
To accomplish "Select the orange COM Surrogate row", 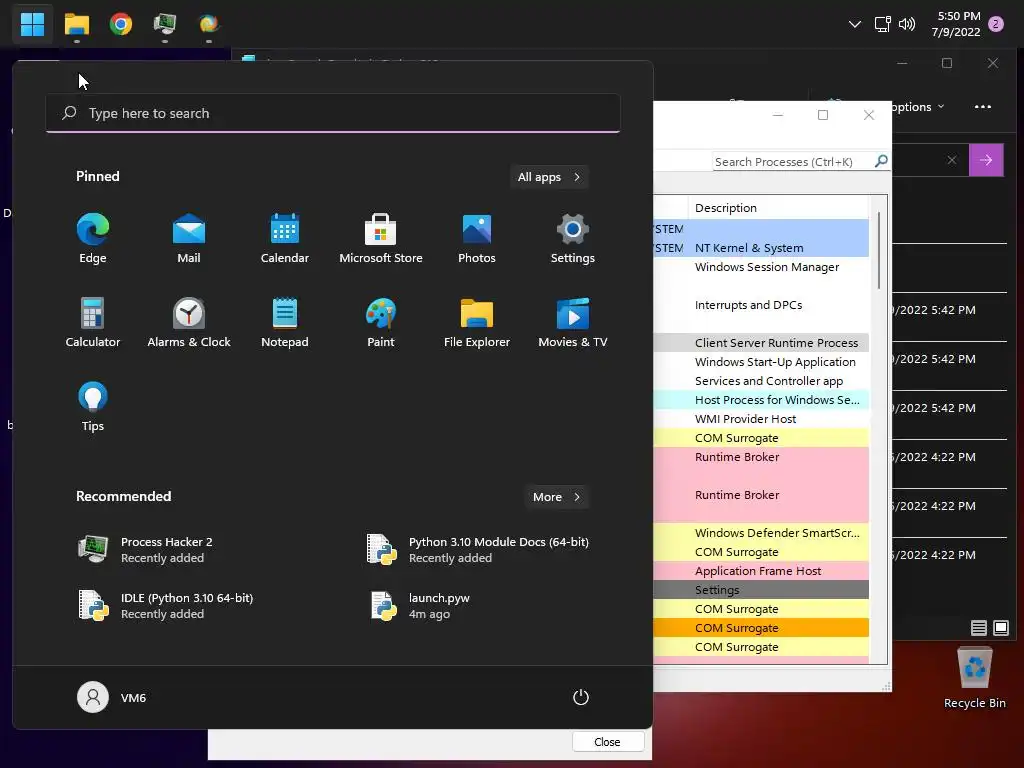I will (761, 628).
